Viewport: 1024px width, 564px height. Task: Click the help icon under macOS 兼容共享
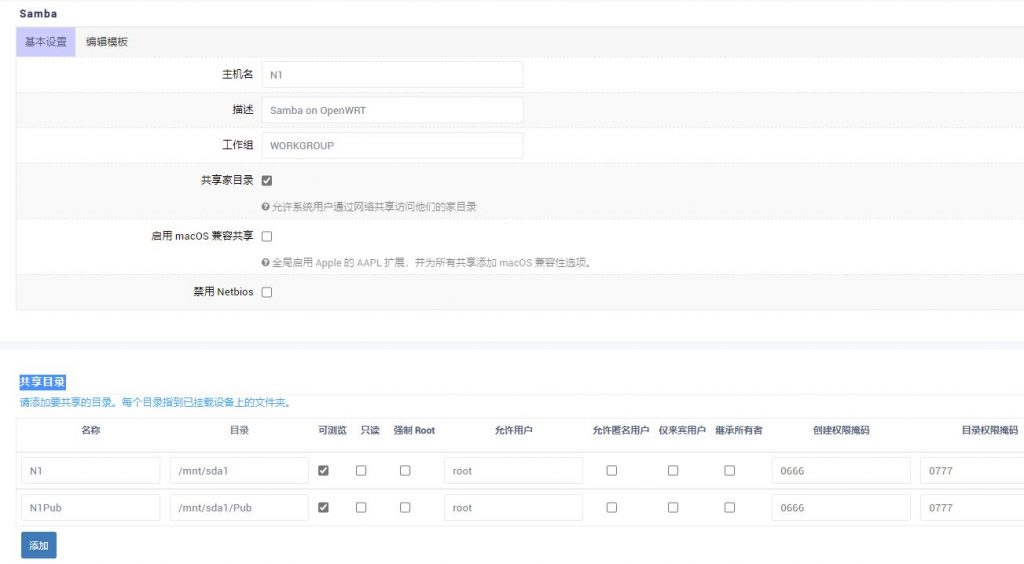265,263
